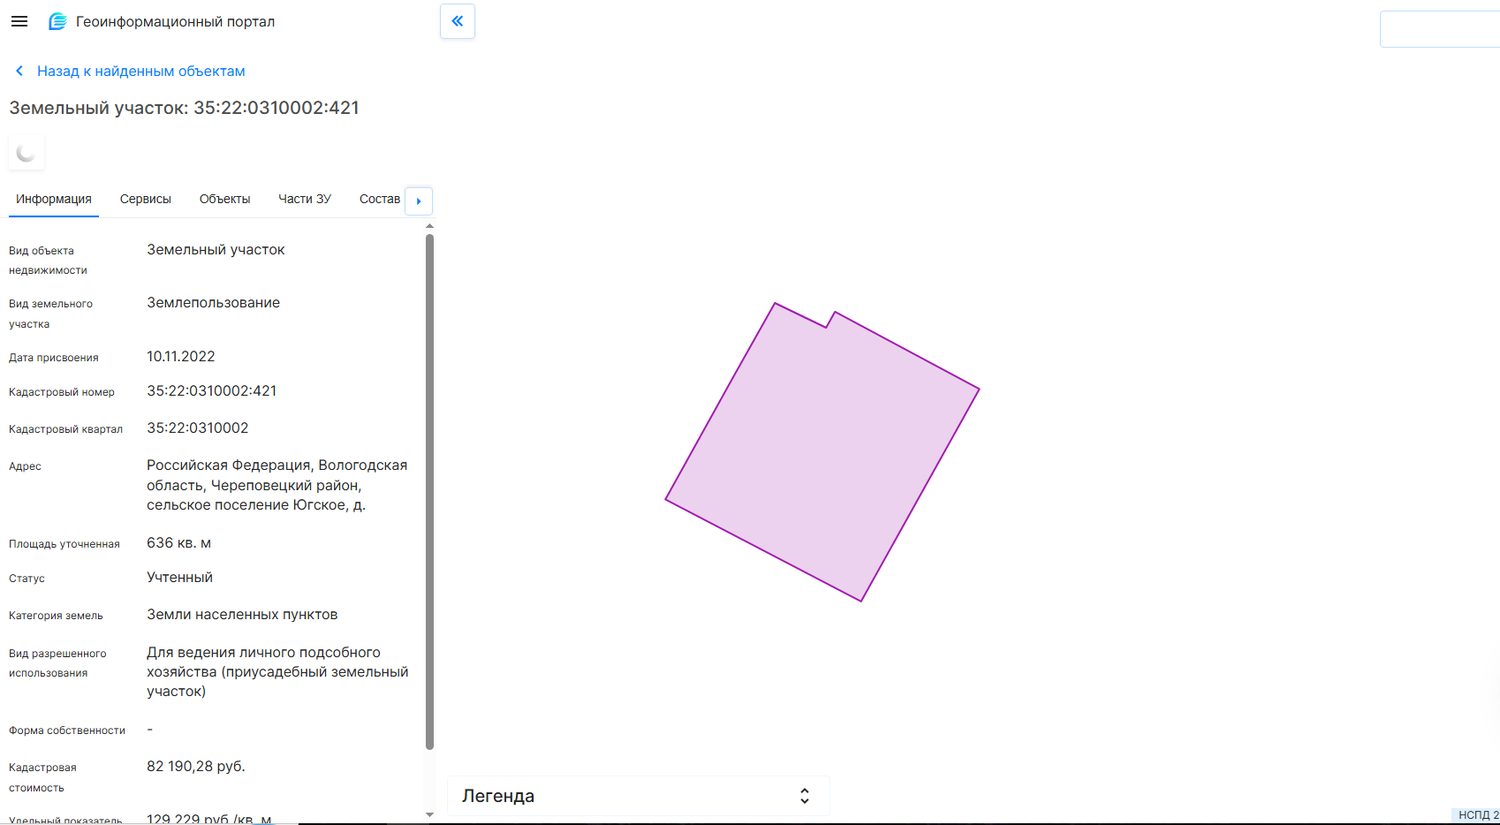1500x825 pixels.
Task: Open the hamburger main menu
Action: coord(19,21)
